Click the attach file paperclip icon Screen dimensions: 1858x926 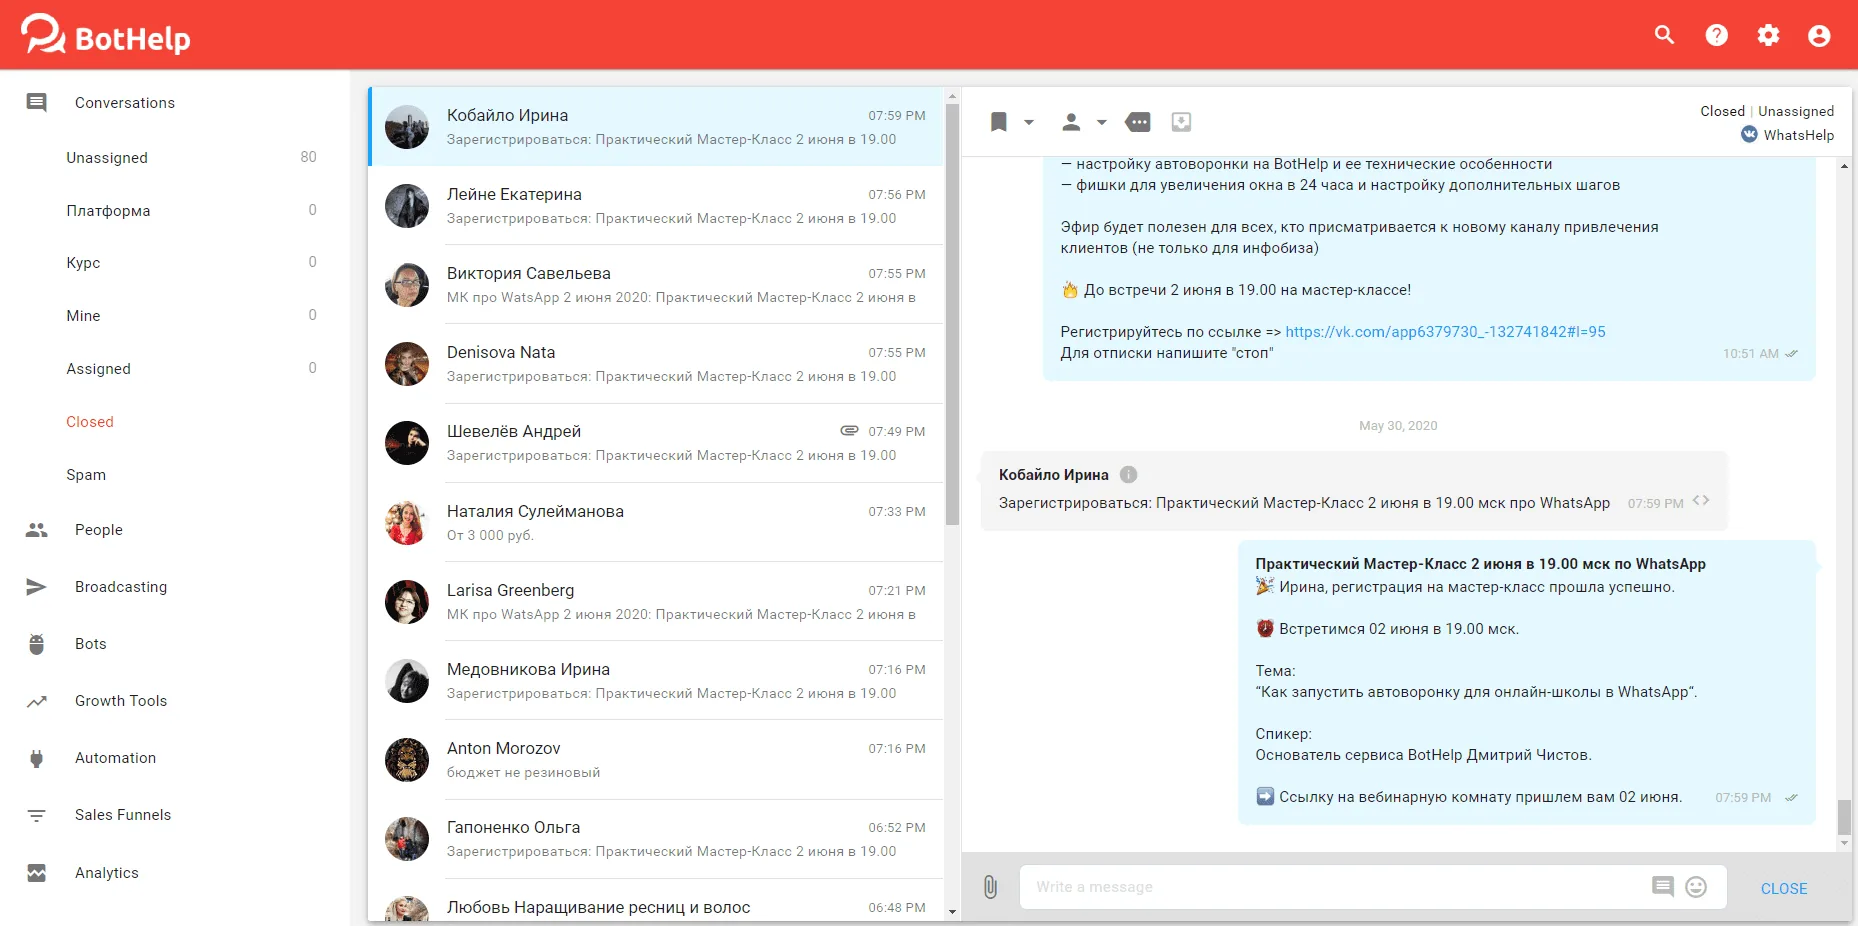coord(990,887)
